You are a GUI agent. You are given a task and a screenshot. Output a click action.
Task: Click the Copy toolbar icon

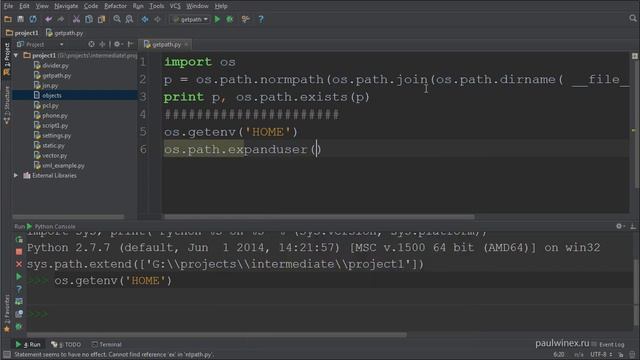point(89,19)
